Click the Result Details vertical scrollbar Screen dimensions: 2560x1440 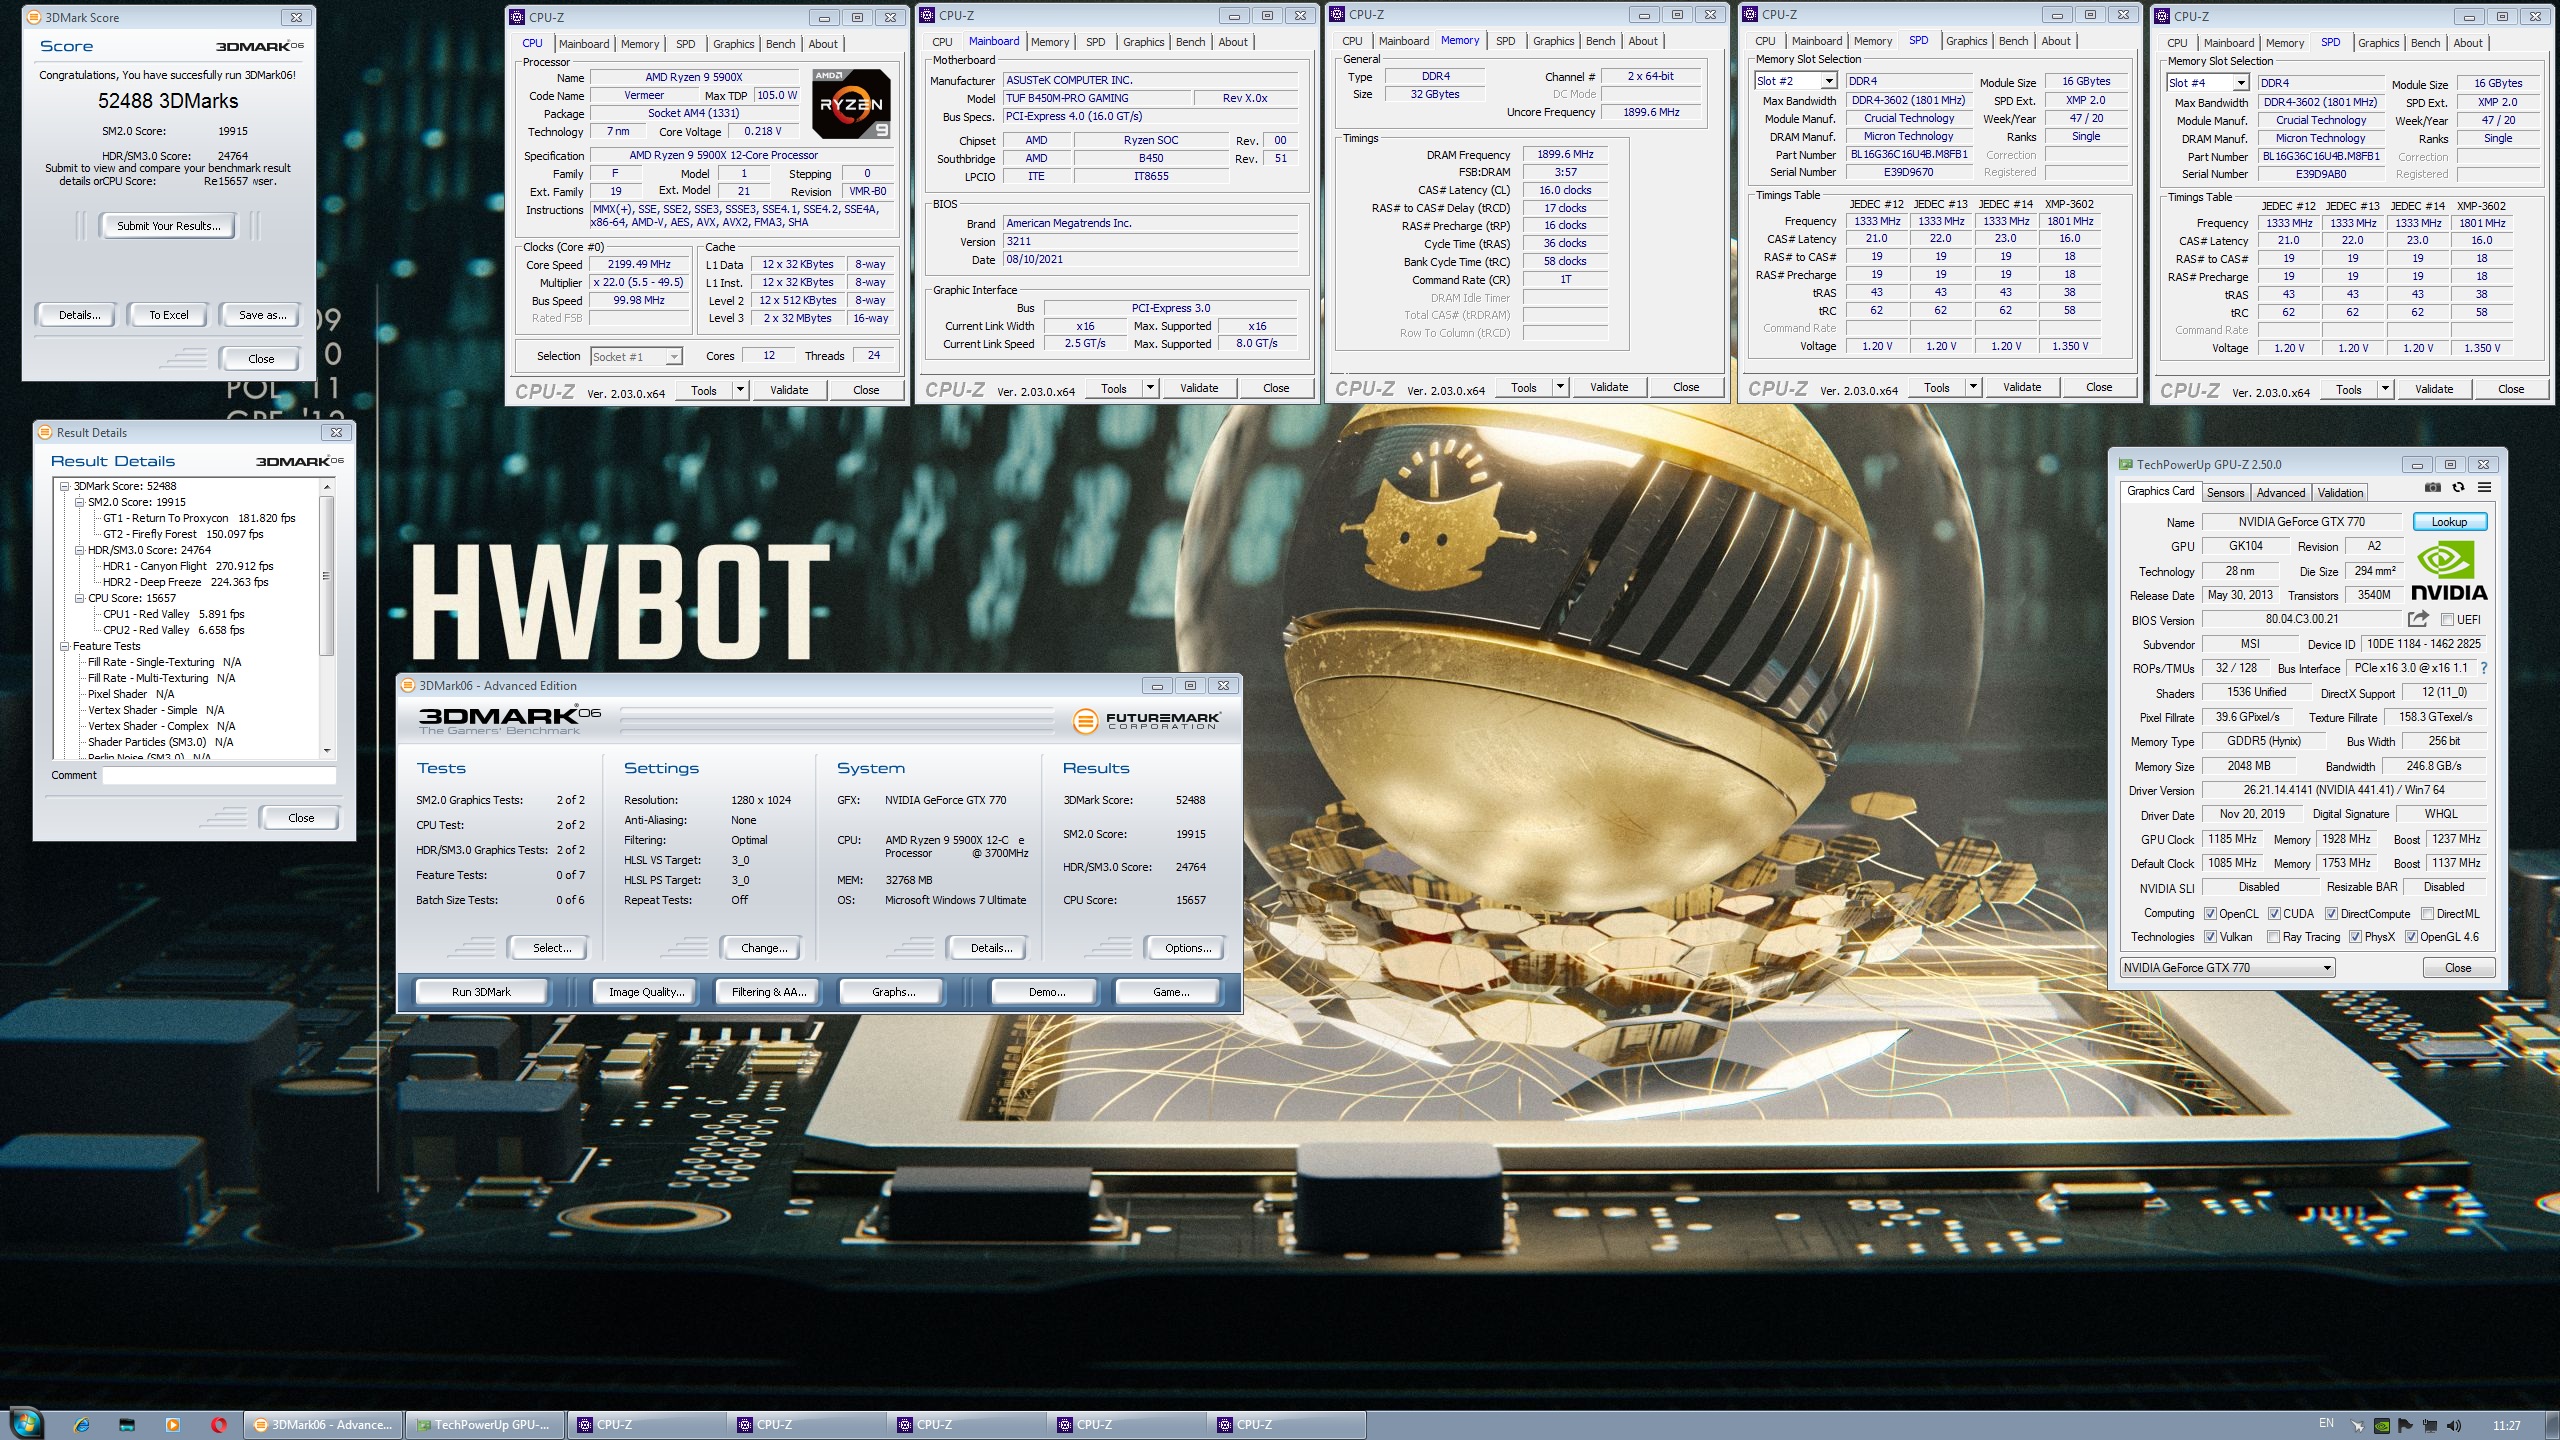coord(326,618)
